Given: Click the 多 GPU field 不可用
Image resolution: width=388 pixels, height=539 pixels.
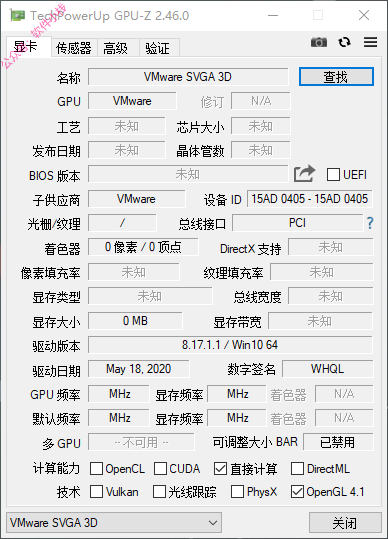Looking at the screenshot, I should click(141, 442).
